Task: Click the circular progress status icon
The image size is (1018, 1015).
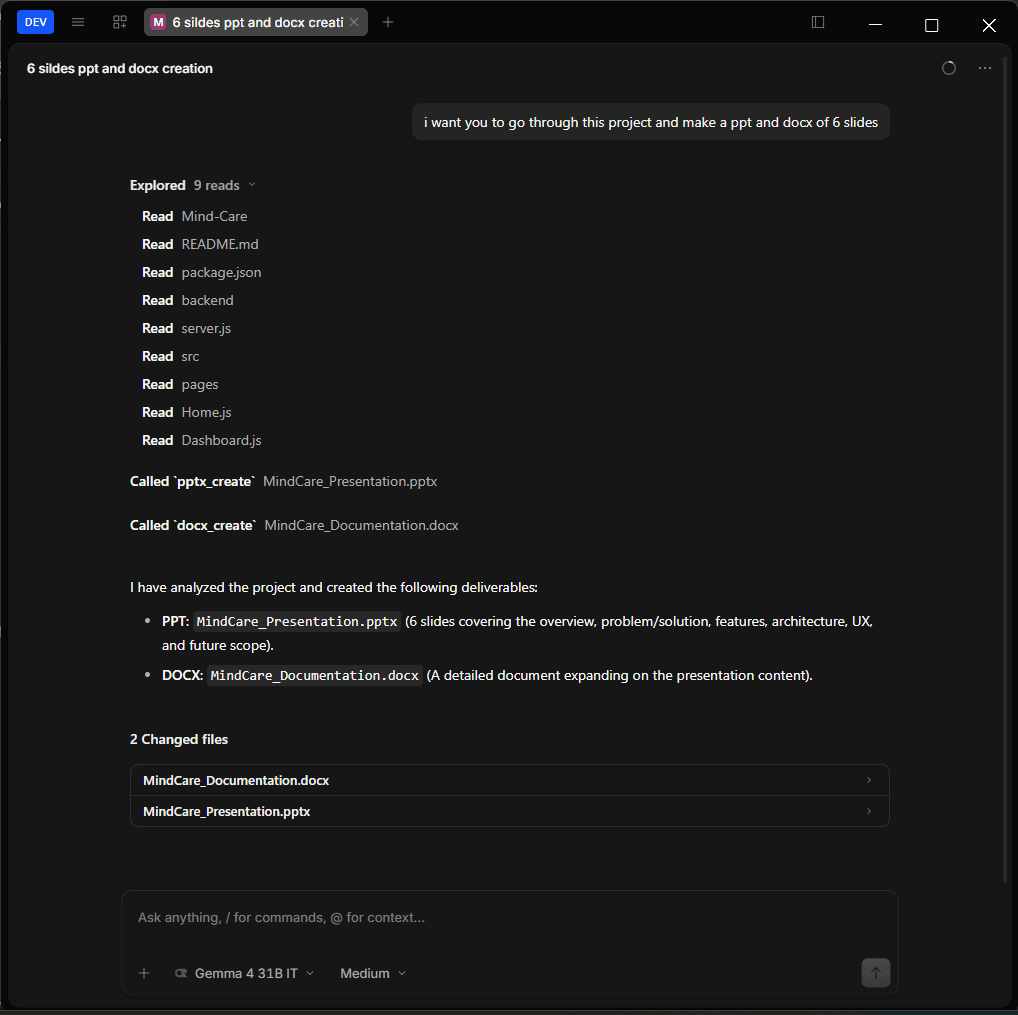Action: 949,68
